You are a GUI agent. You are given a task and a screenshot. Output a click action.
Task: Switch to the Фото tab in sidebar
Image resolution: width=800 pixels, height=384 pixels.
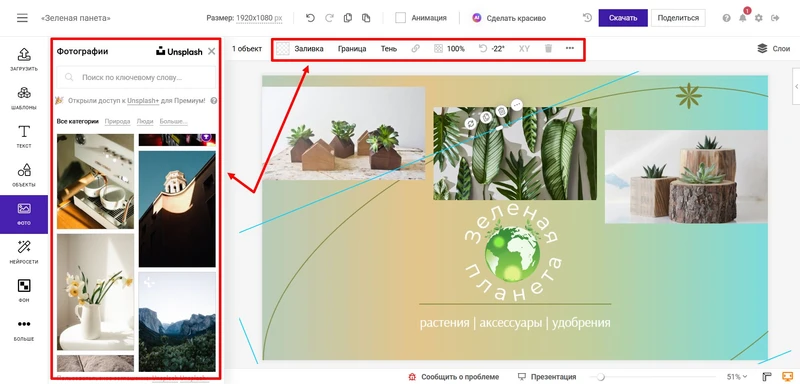pos(24,214)
